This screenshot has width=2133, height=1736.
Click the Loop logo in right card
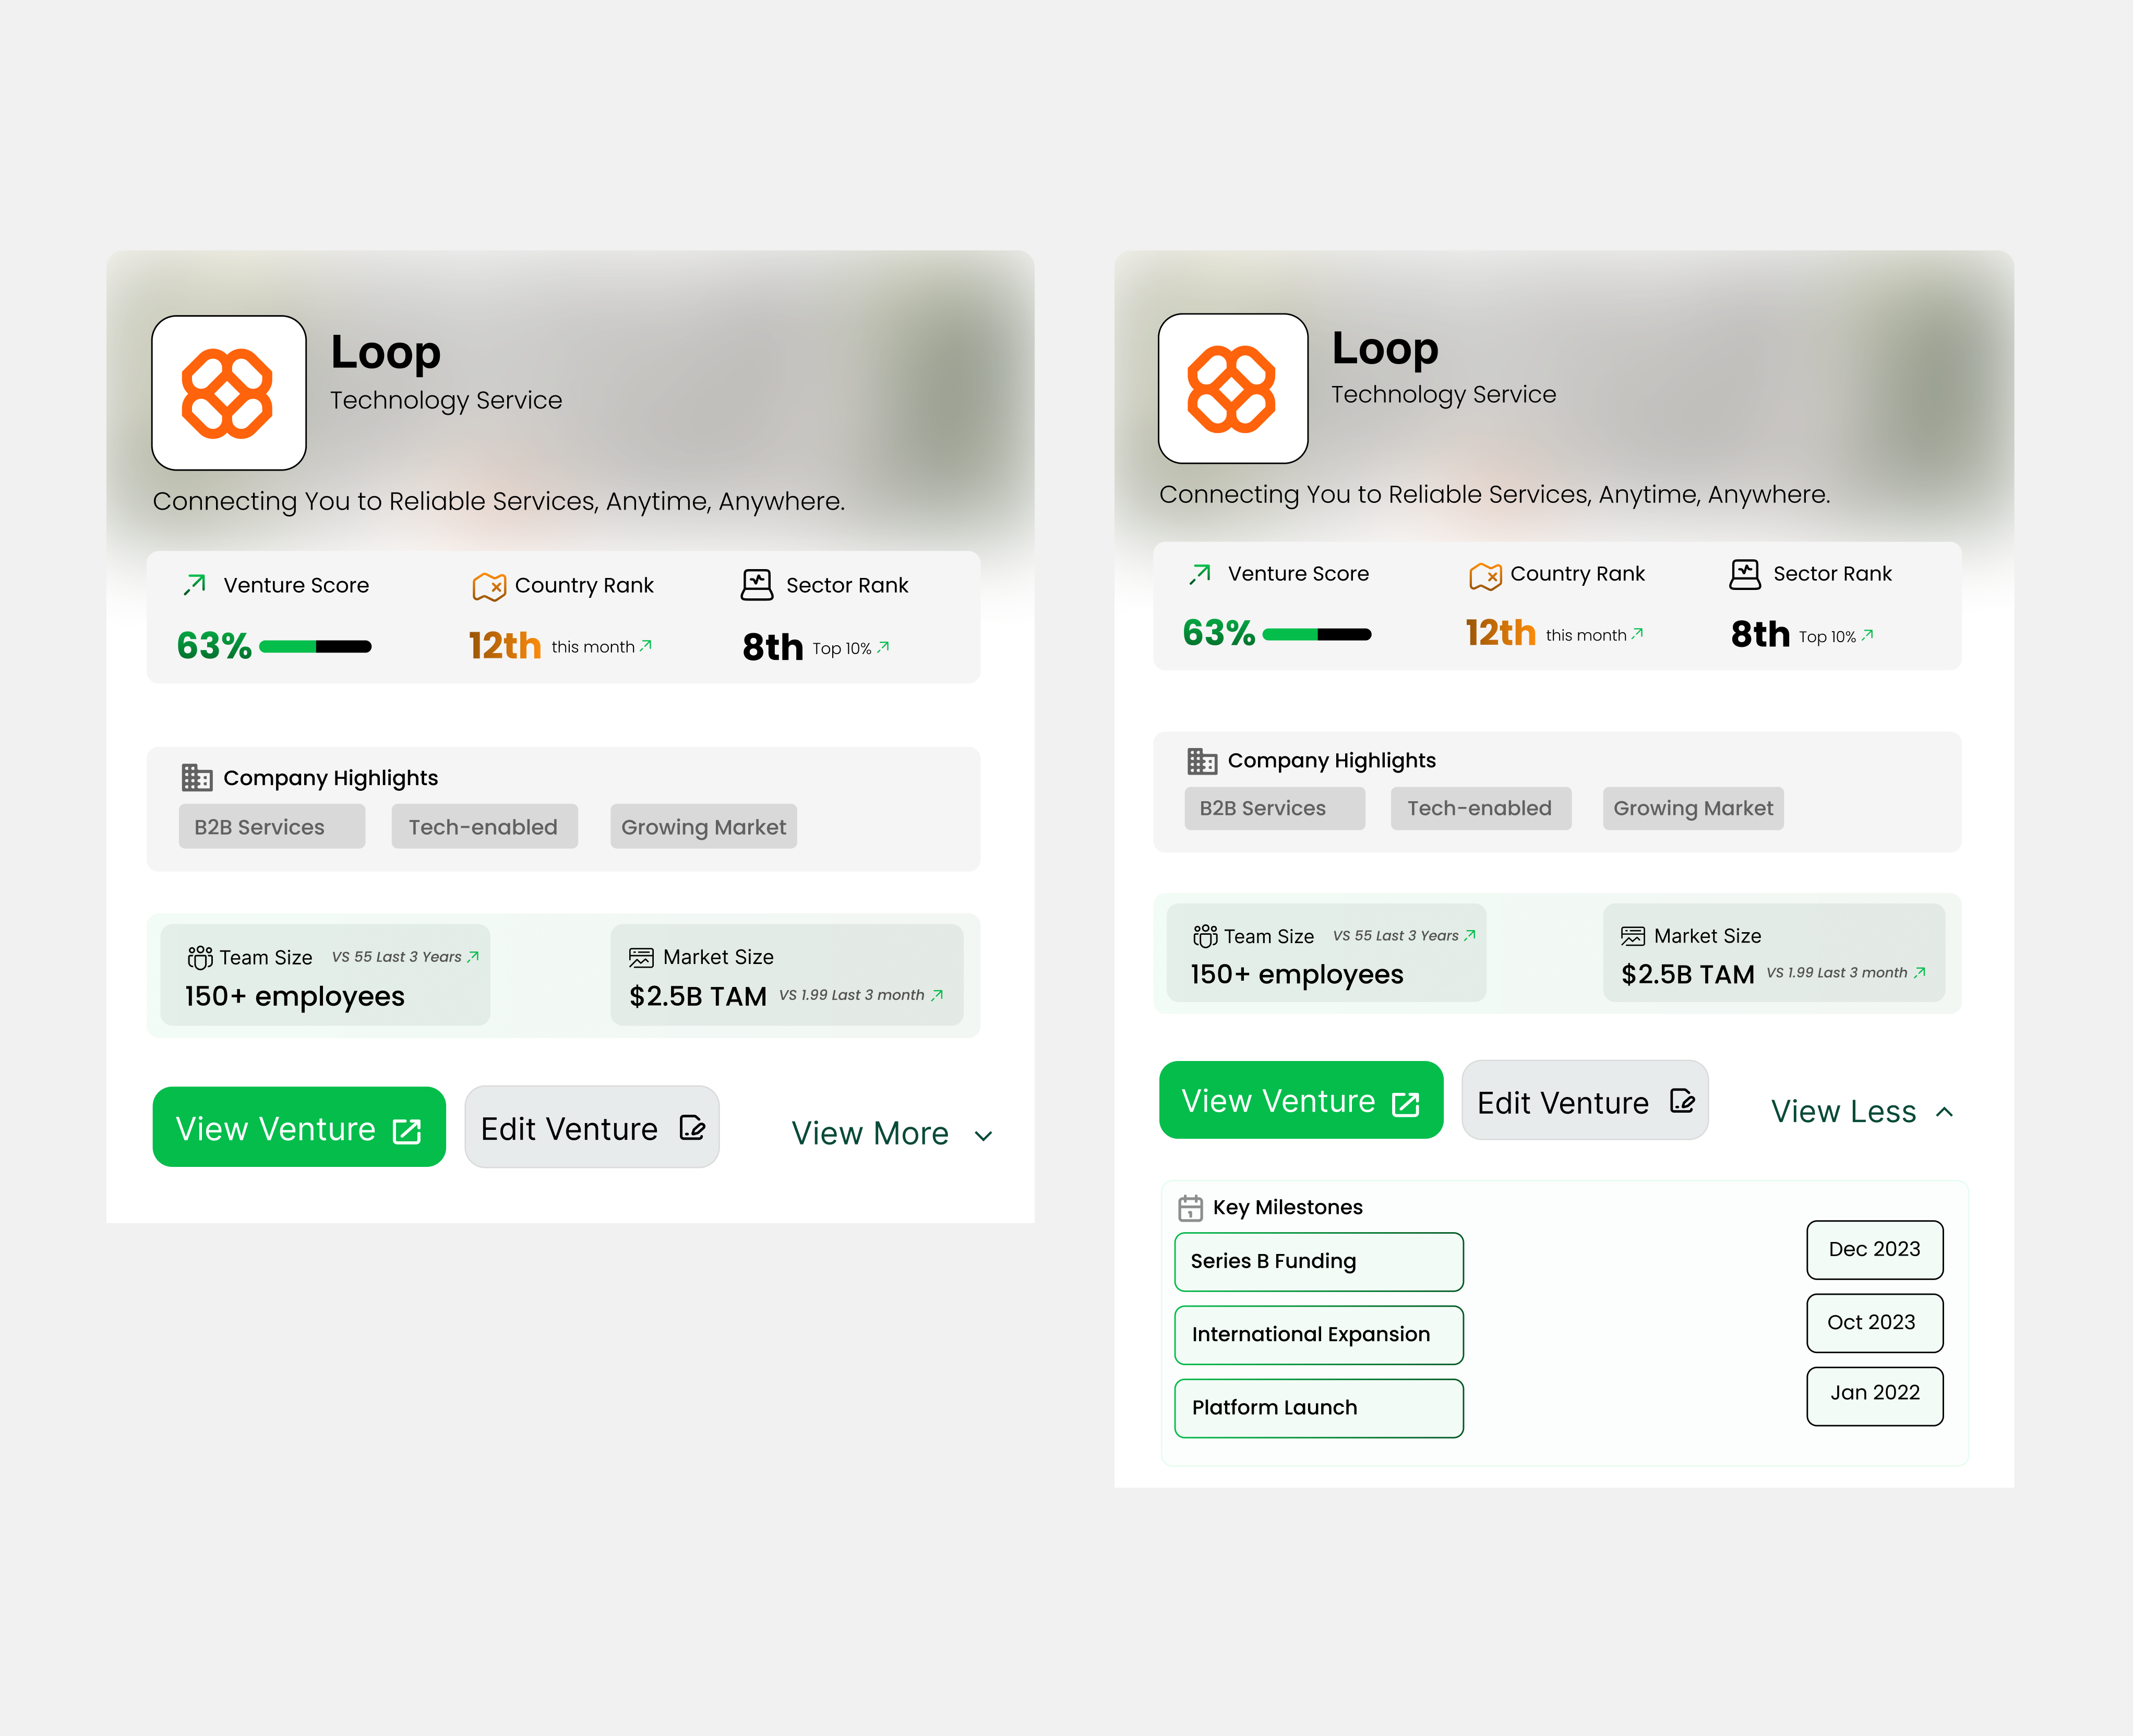coord(1233,388)
